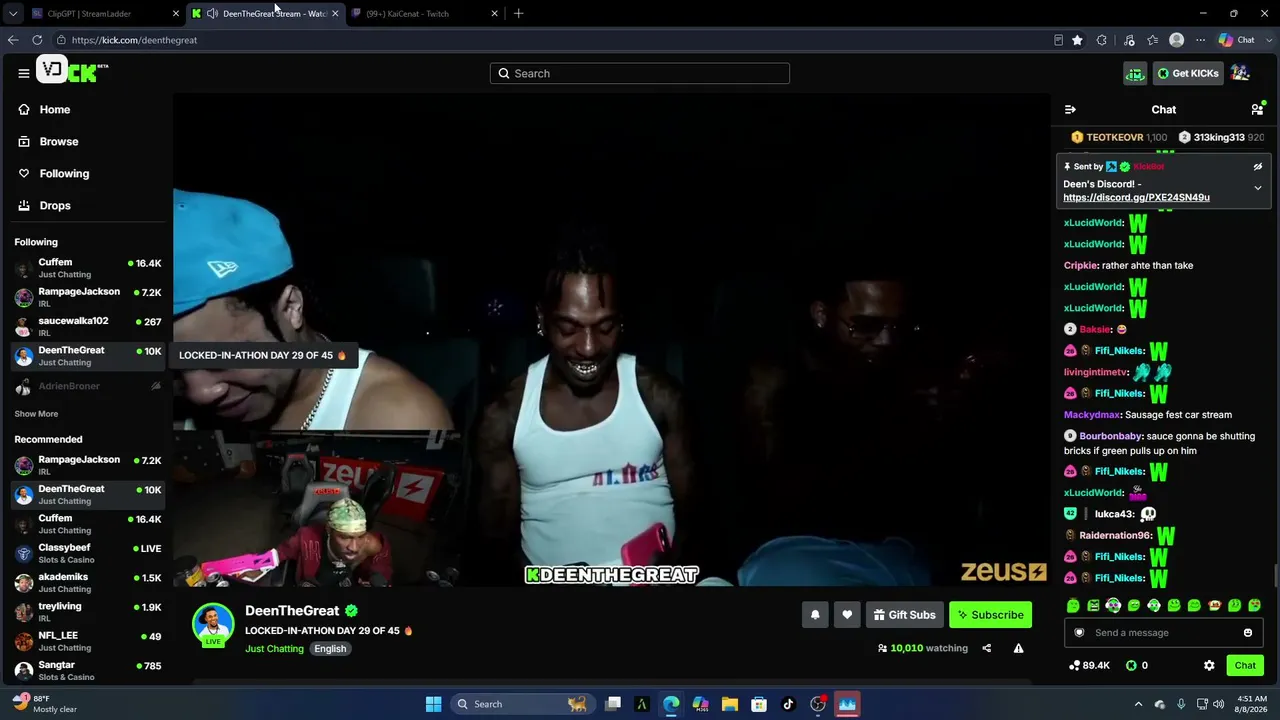This screenshot has width=1280, height=720.
Task: Go back in the browser
Action: 13,40
